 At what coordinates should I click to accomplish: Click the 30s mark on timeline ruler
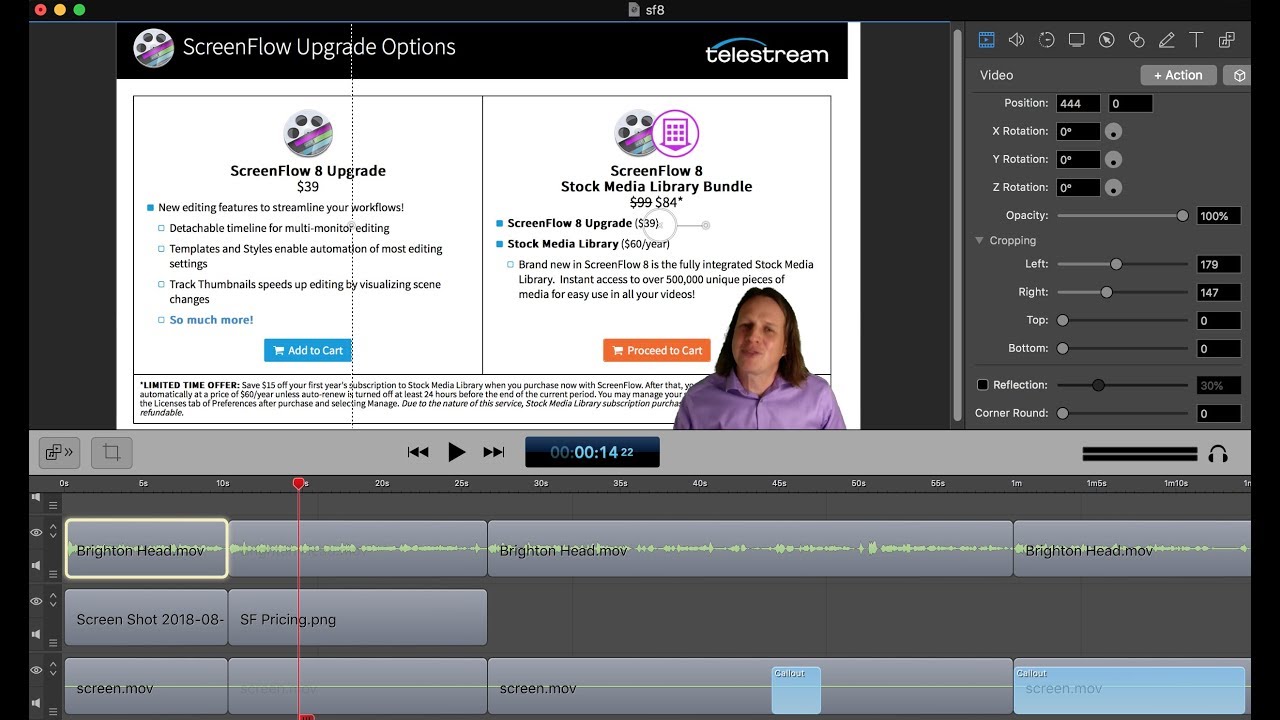point(540,484)
